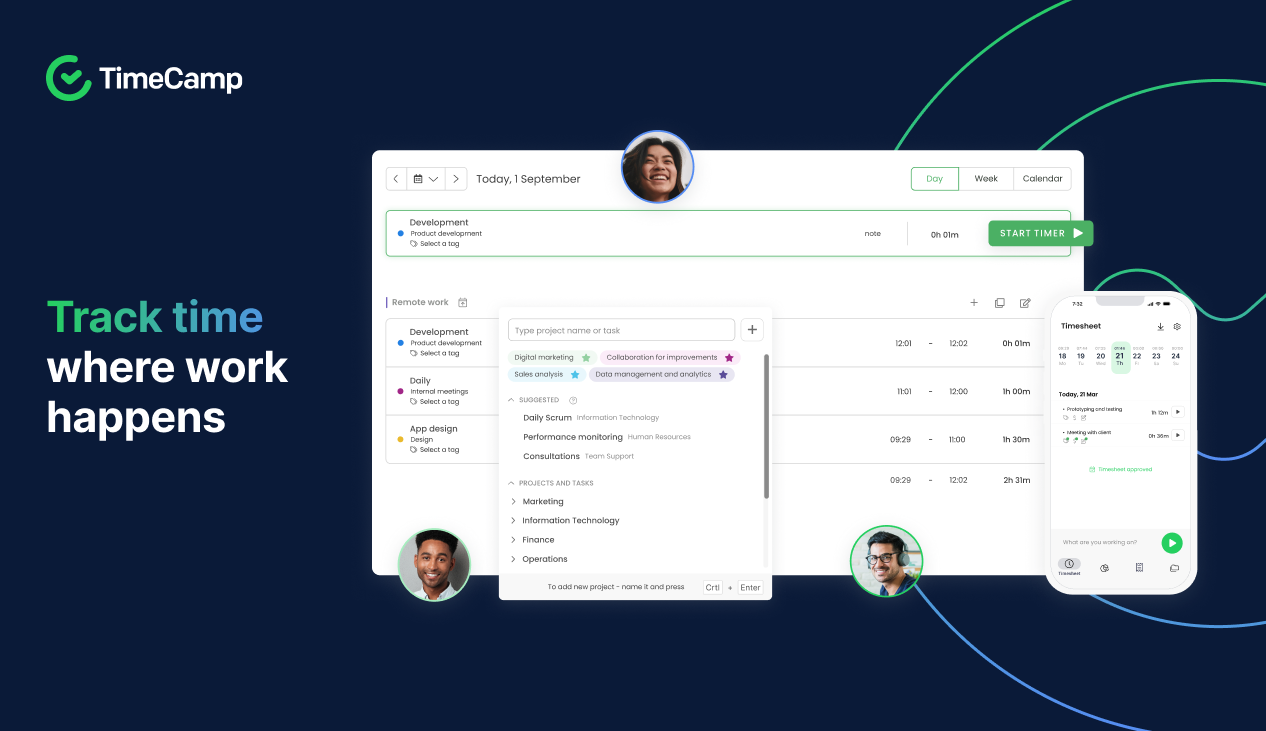Open Timesheet tab in phone bottom bar
The image size is (1266, 731).
click(1069, 567)
